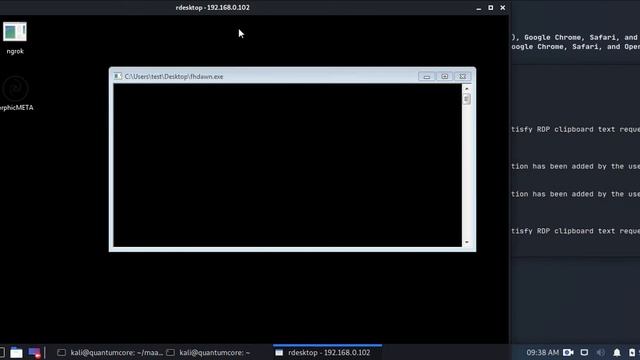Click 'Google Chrome, Safari, and' text in background terminal

click(580, 37)
